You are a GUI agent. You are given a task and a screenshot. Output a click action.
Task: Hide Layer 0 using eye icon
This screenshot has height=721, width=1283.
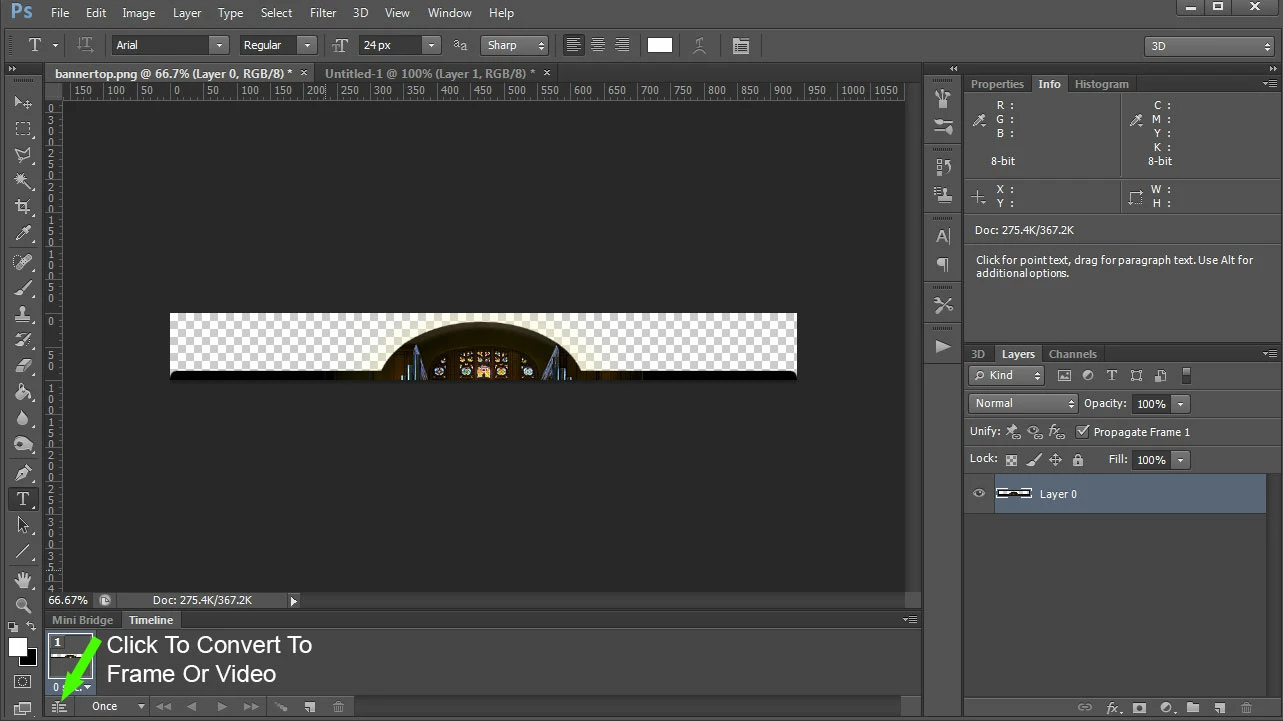point(979,493)
